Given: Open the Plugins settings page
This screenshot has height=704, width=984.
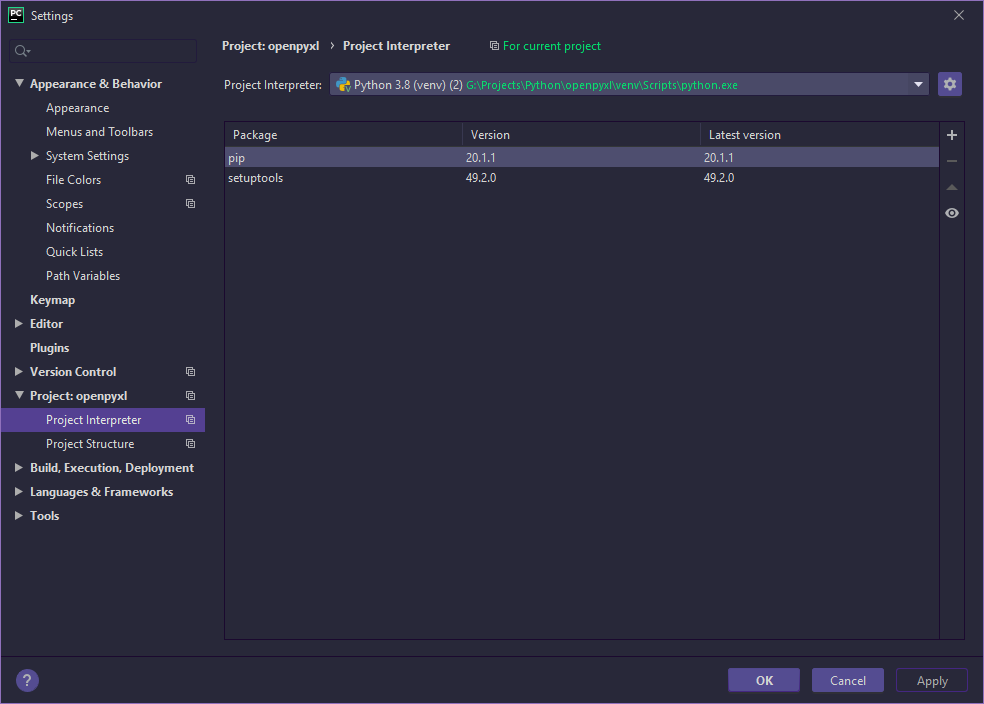Looking at the screenshot, I should pos(50,348).
